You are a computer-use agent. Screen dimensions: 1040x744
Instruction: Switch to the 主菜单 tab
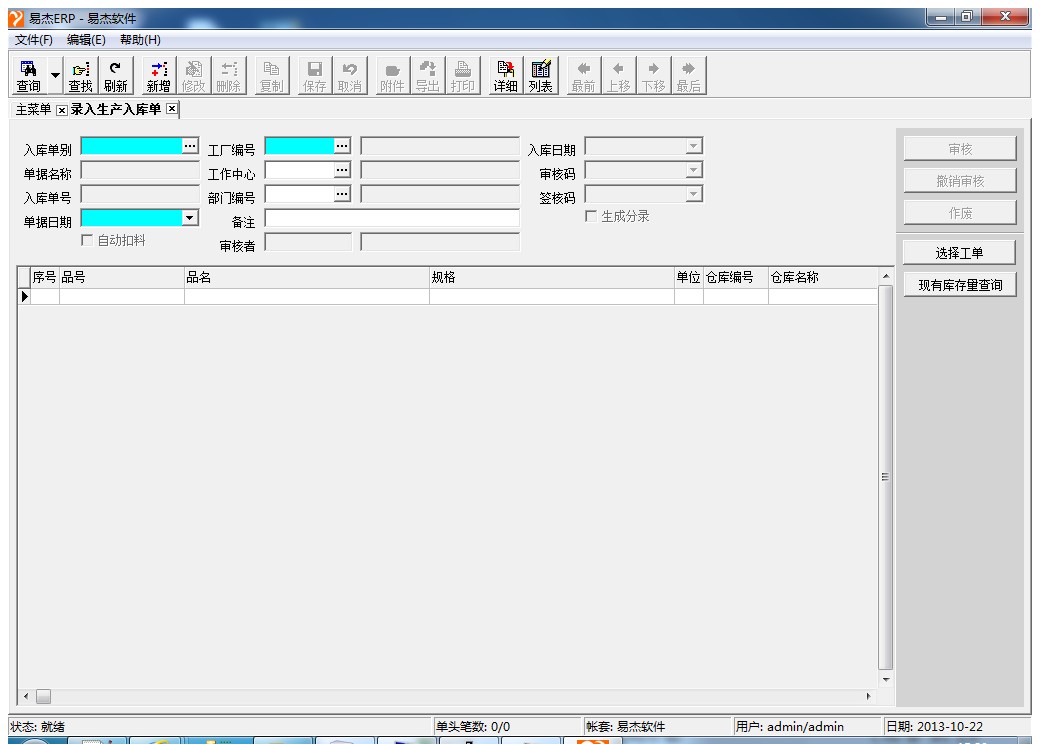(33, 109)
